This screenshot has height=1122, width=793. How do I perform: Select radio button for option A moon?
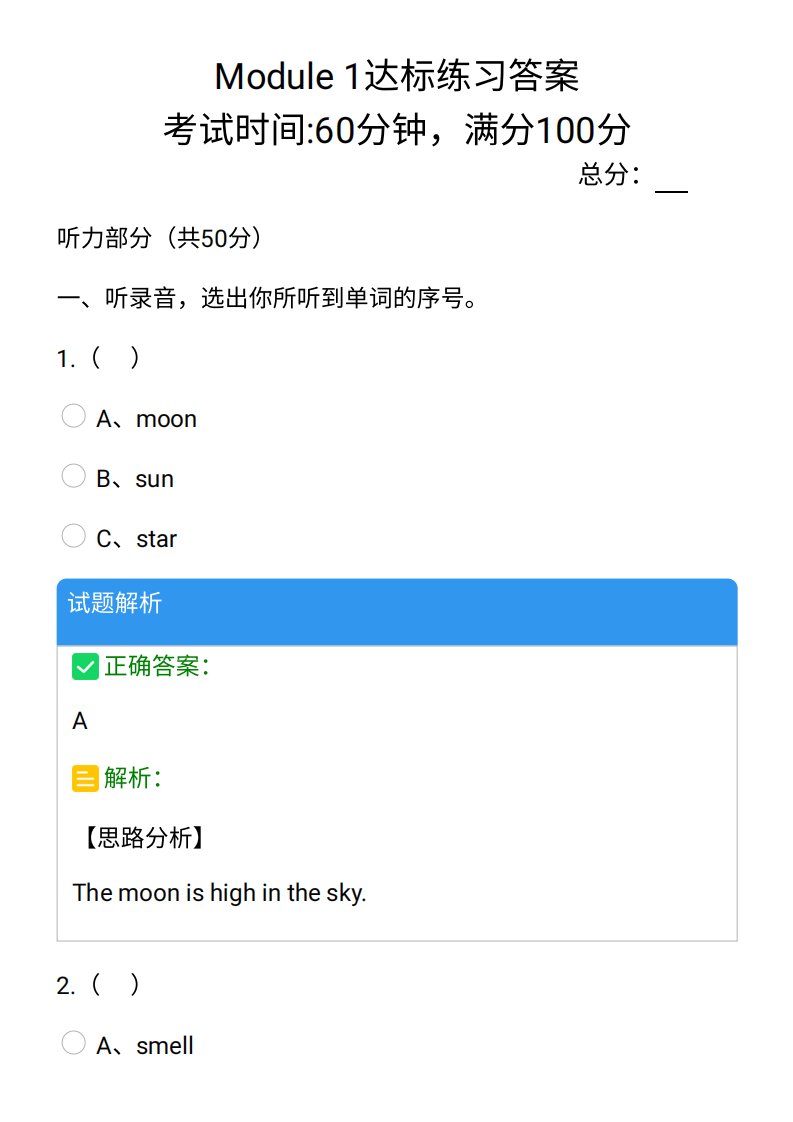pyautogui.click(x=73, y=416)
